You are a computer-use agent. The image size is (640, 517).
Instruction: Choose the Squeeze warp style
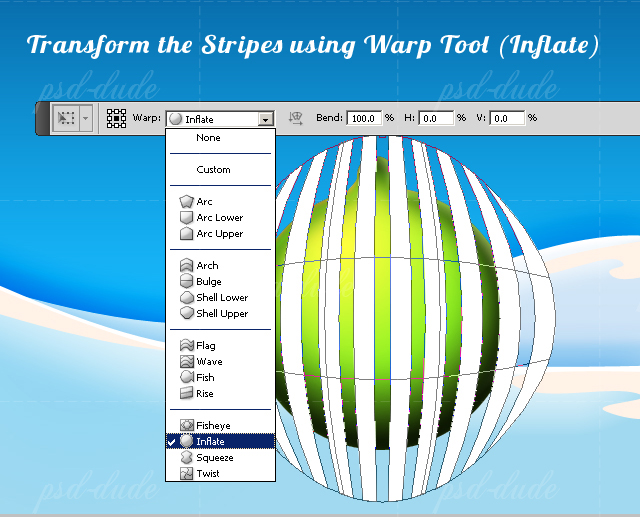tap(220, 458)
